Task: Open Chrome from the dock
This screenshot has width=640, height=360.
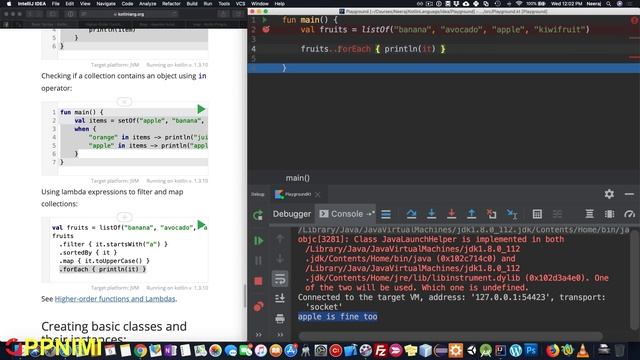Action: coord(140,350)
